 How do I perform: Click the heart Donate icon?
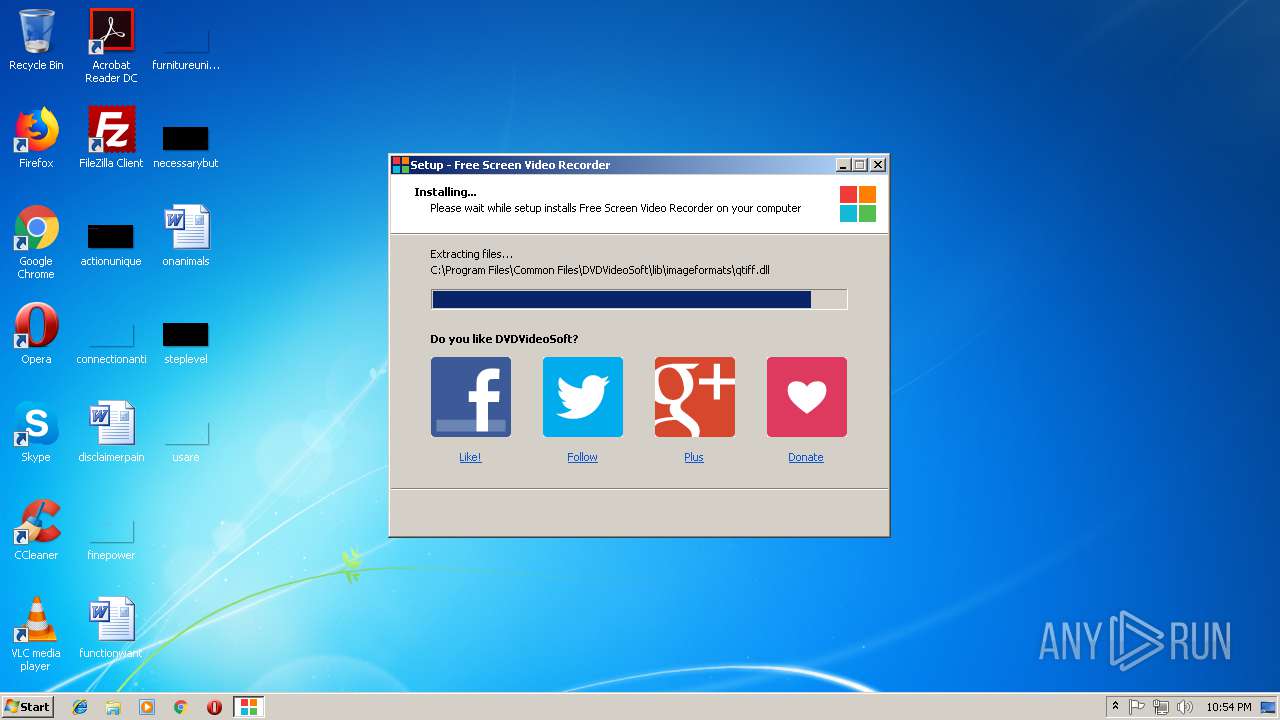[x=806, y=397]
